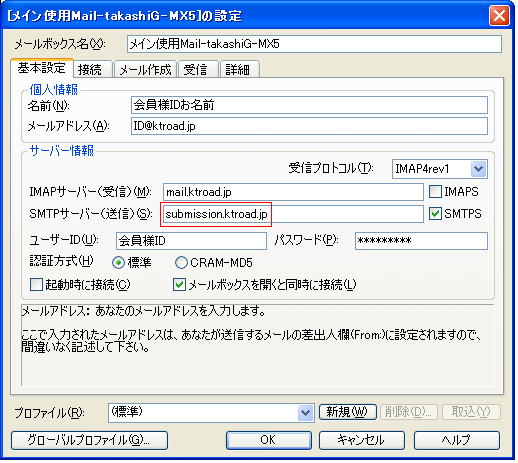
Task: Open ヘルプ button
Action: (x=457, y=440)
